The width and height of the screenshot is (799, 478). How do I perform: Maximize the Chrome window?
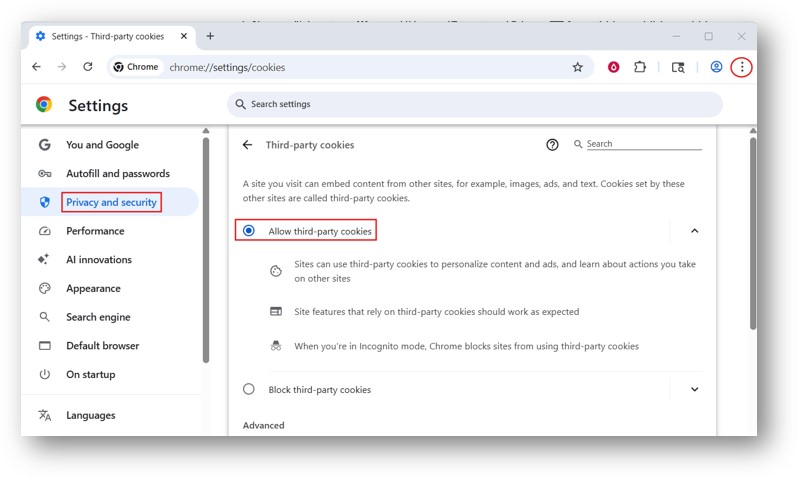(708, 36)
